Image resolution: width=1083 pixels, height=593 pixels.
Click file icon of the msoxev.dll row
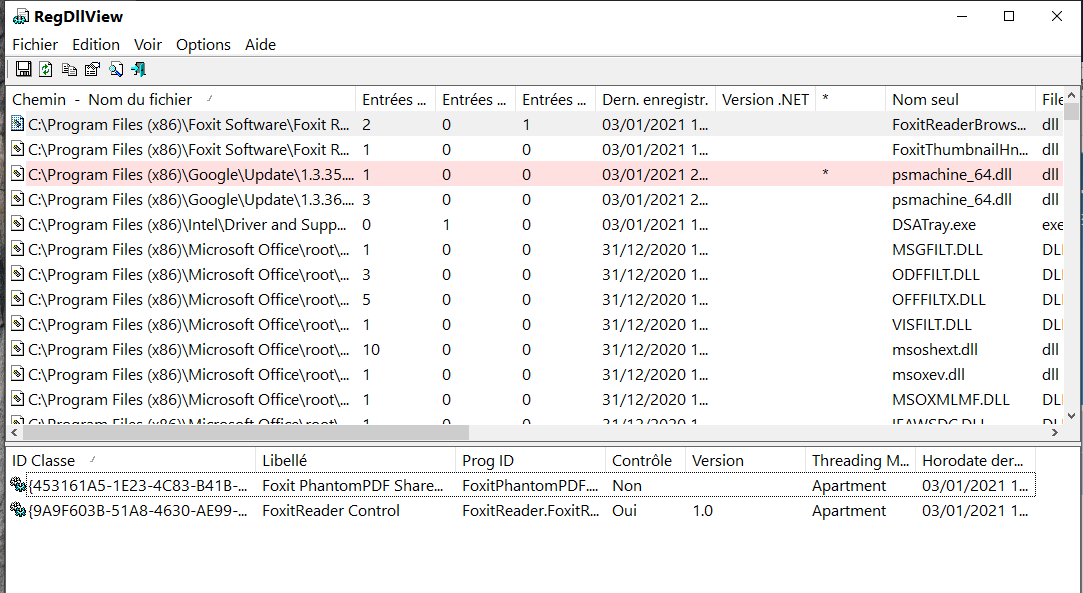(18, 374)
